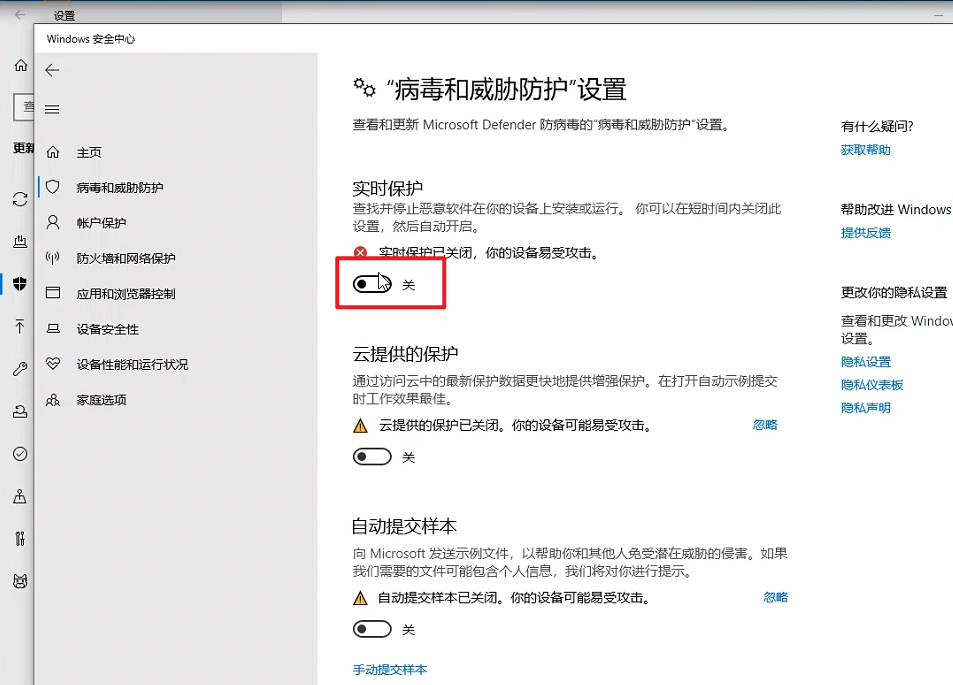
Task: Click the laptop icon for 设备安全性
Action: click(x=54, y=329)
